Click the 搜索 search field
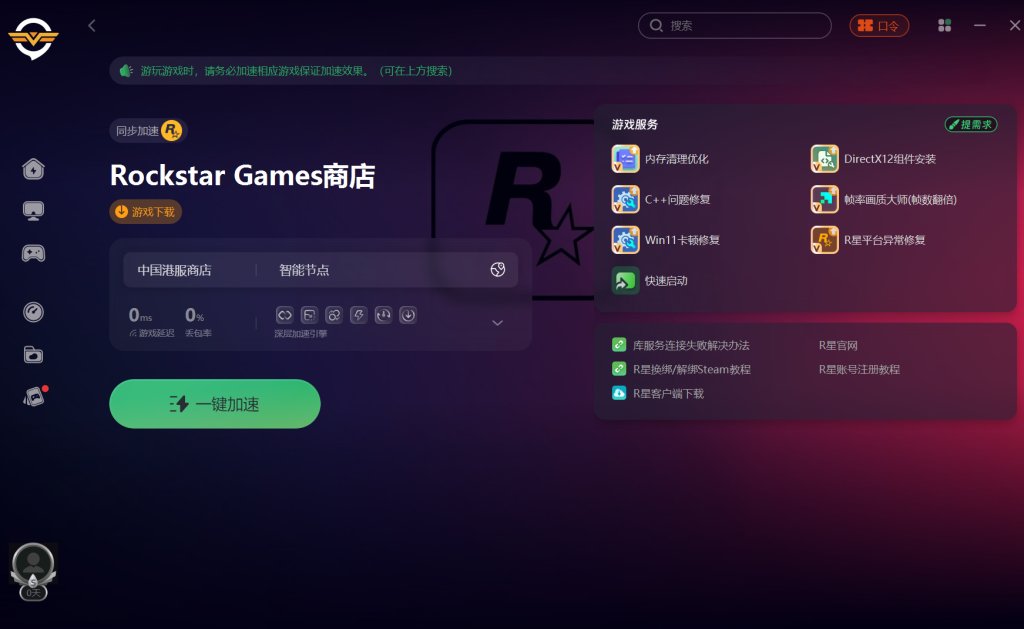This screenshot has height=629, width=1024. pos(735,25)
